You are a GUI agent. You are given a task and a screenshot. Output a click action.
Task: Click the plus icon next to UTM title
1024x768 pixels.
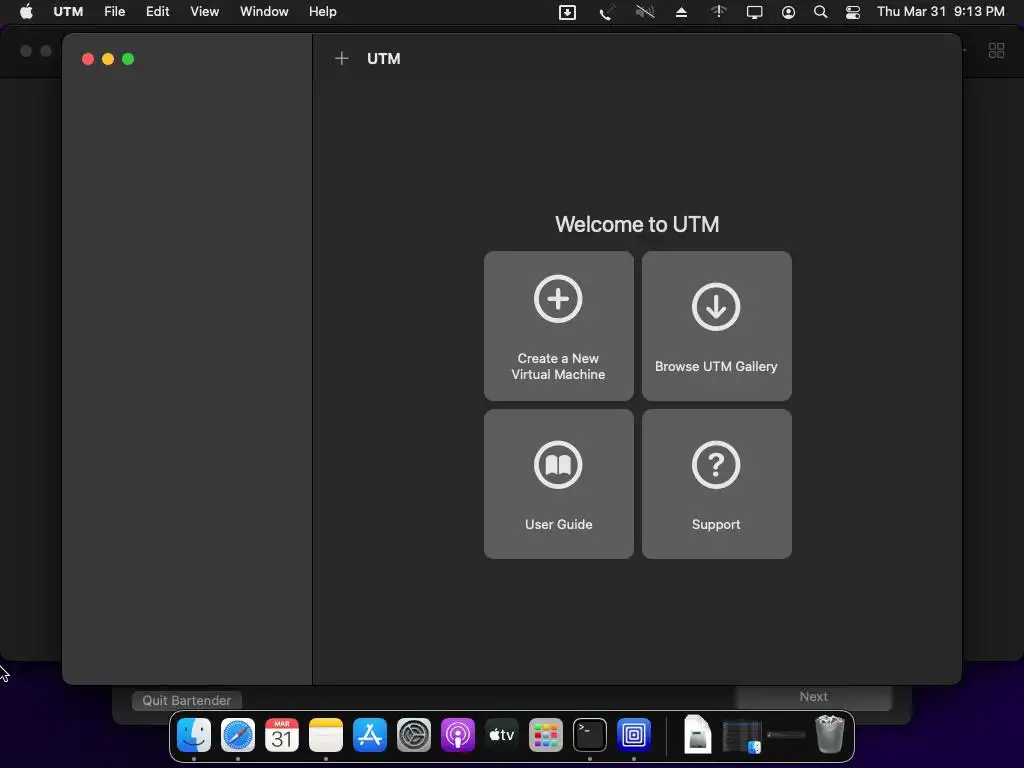342,59
